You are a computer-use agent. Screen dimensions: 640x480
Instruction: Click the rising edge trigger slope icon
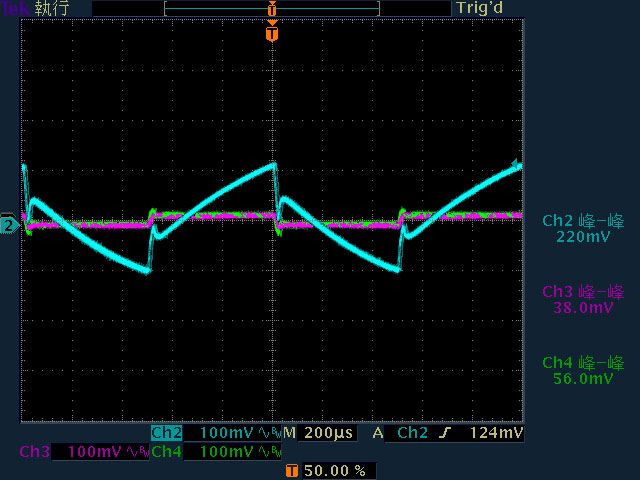pos(445,433)
